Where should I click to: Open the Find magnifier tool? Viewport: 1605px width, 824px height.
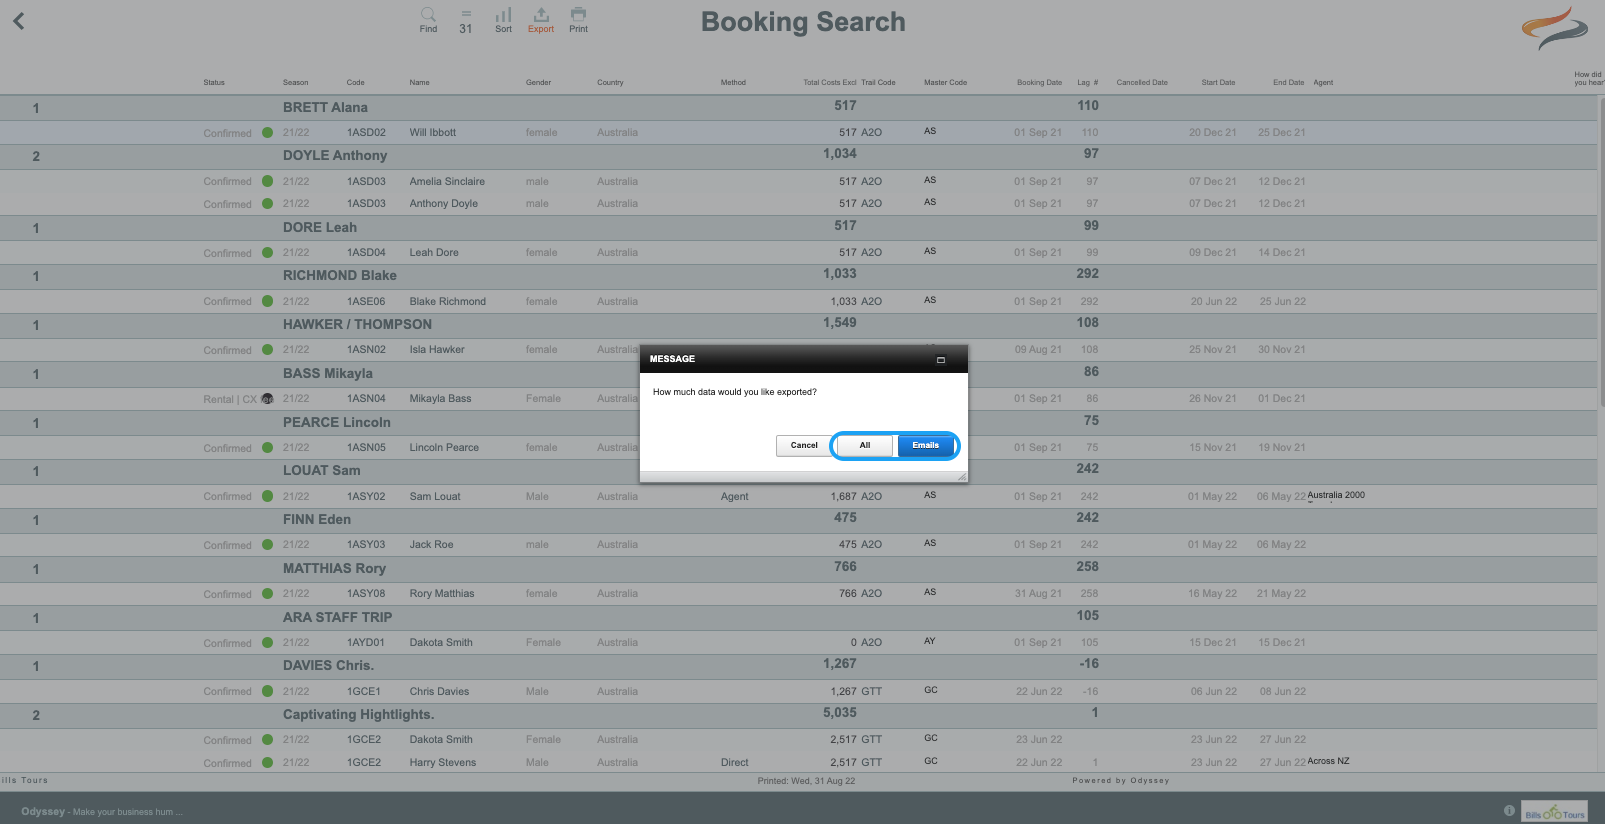click(x=428, y=20)
